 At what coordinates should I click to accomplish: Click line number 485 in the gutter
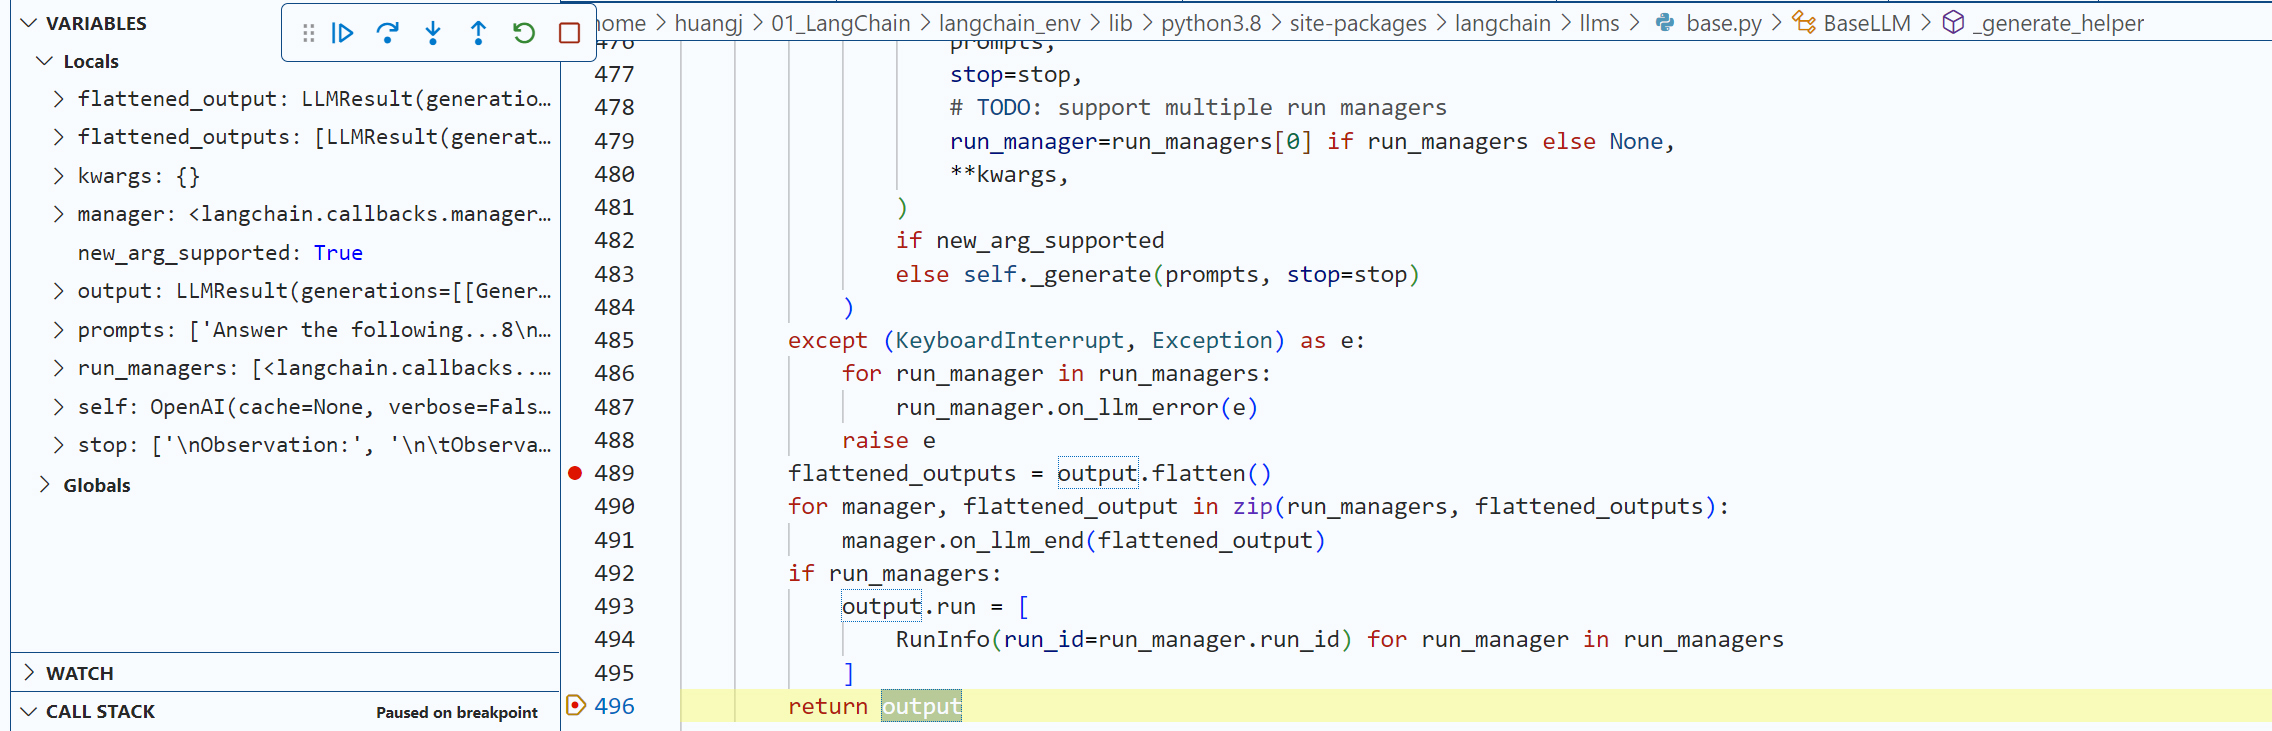[x=614, y=340]
